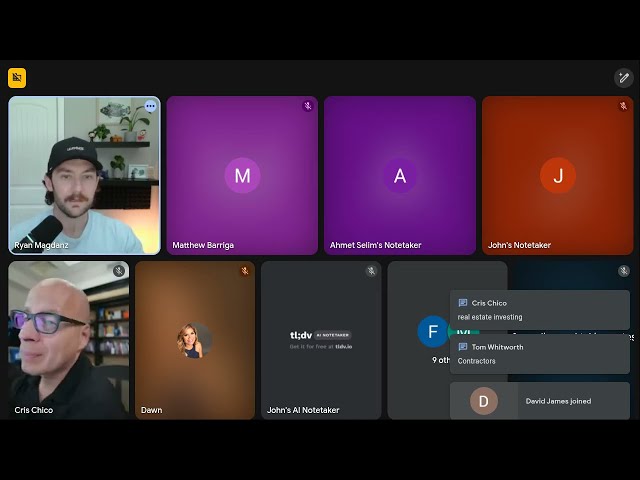Click the muted mic icon on Dawn's tile
Image resolution: width=640 pixels, height=480 pixels.
(245, 271)
